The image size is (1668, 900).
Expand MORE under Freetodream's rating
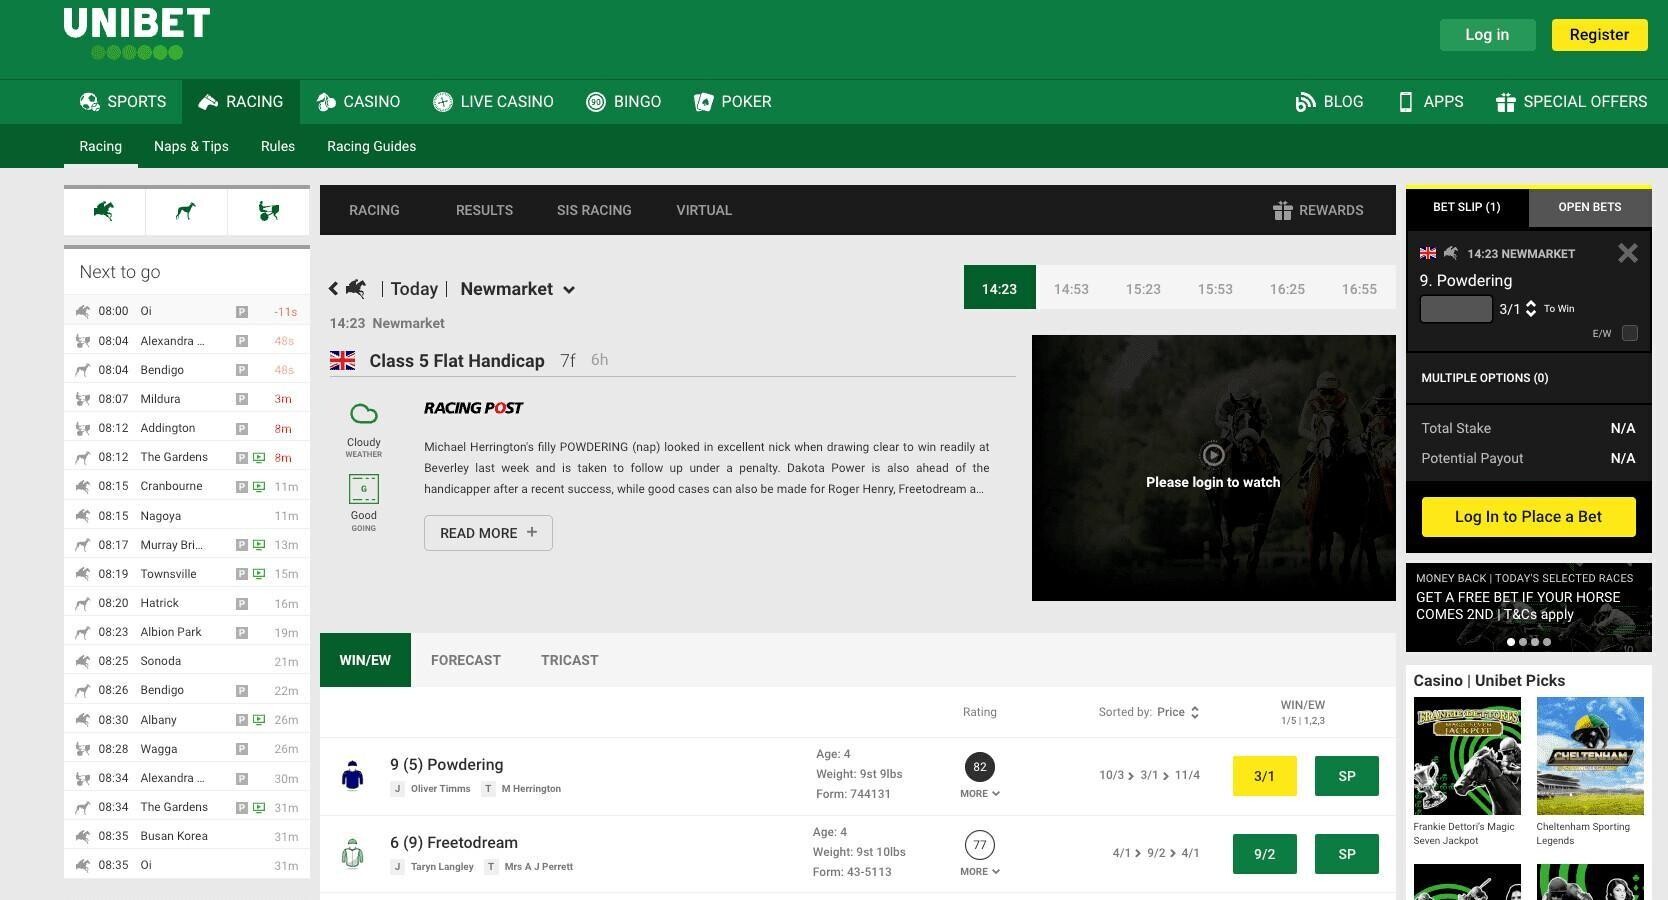tap(979, 872)
